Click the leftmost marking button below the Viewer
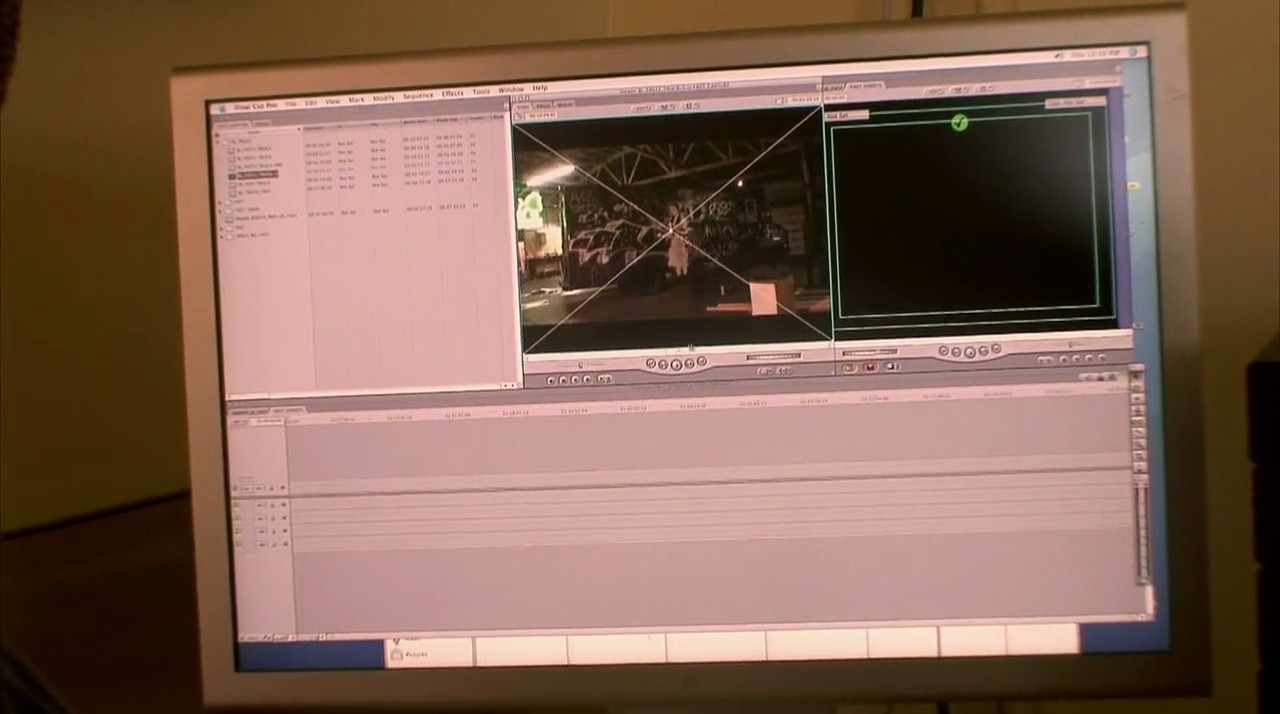The image size is (1280, 714). 552,380
